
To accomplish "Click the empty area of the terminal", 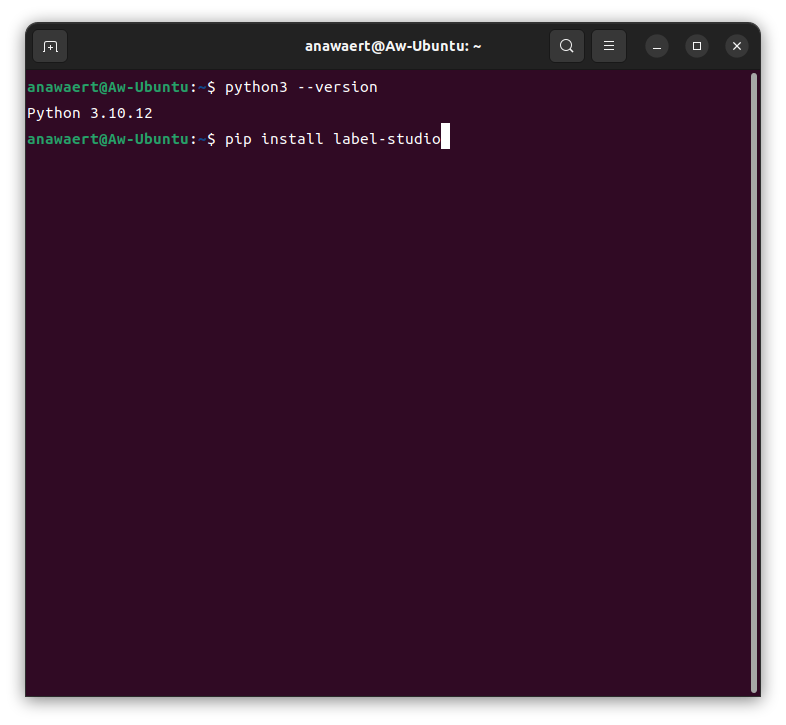I will (390, 420).
